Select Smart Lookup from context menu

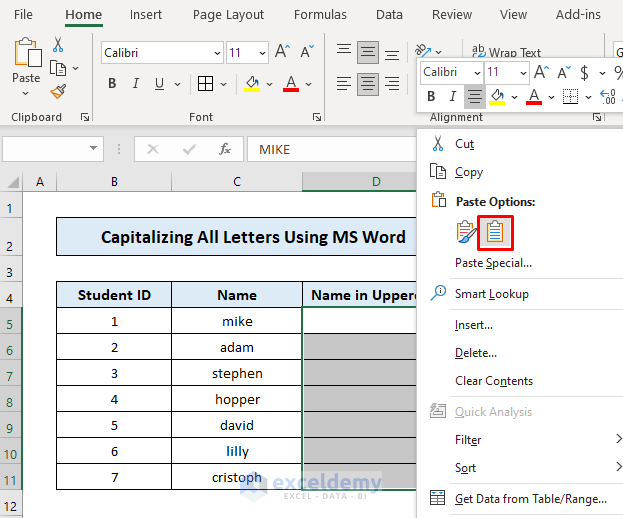click(x=491, y=294)
